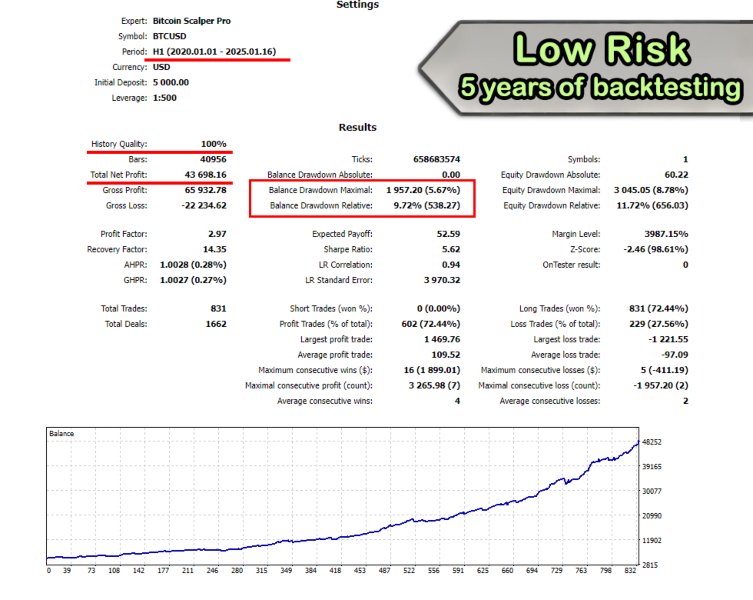Select the AHPR 1.0028 (0.28%) value
The height and width of the screenshot is (600, 753).
(193, 265)
